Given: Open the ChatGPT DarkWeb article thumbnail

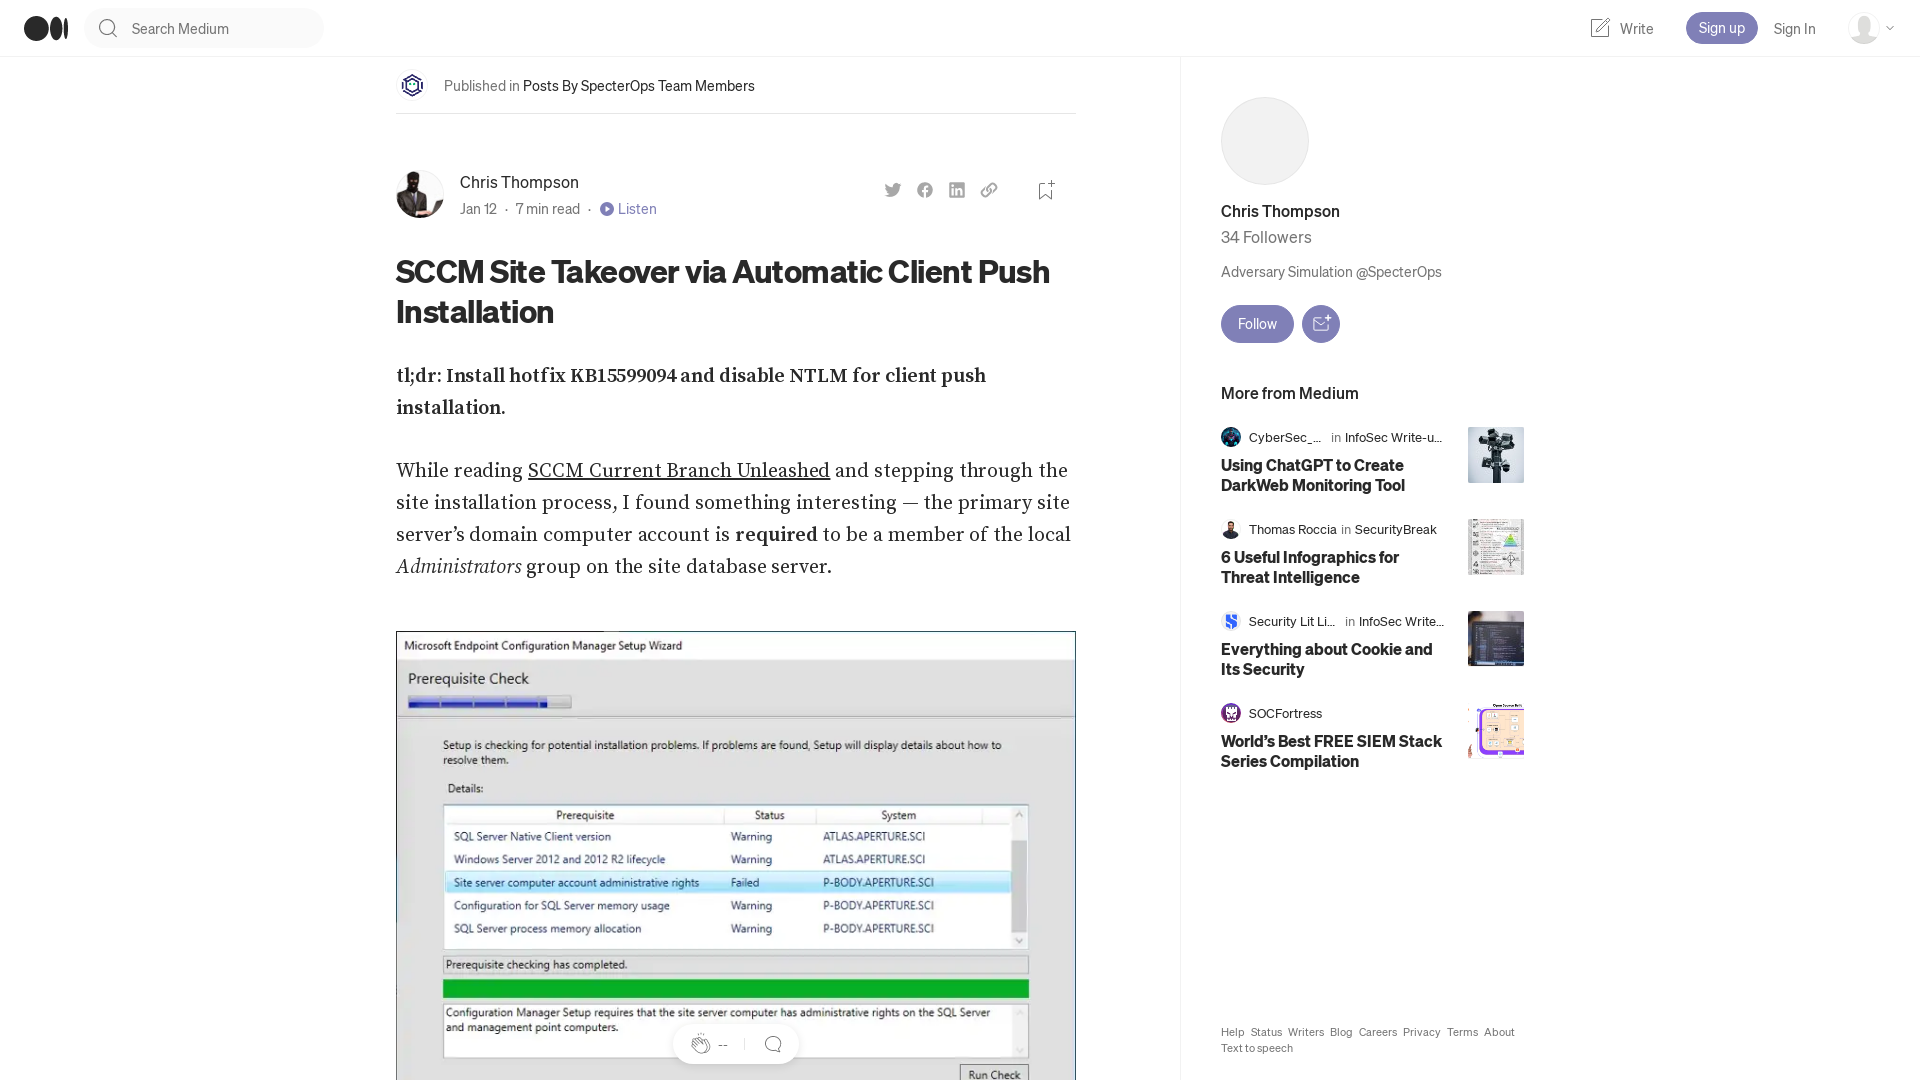Looking at the screenshot, I should tap(1496, 455).
